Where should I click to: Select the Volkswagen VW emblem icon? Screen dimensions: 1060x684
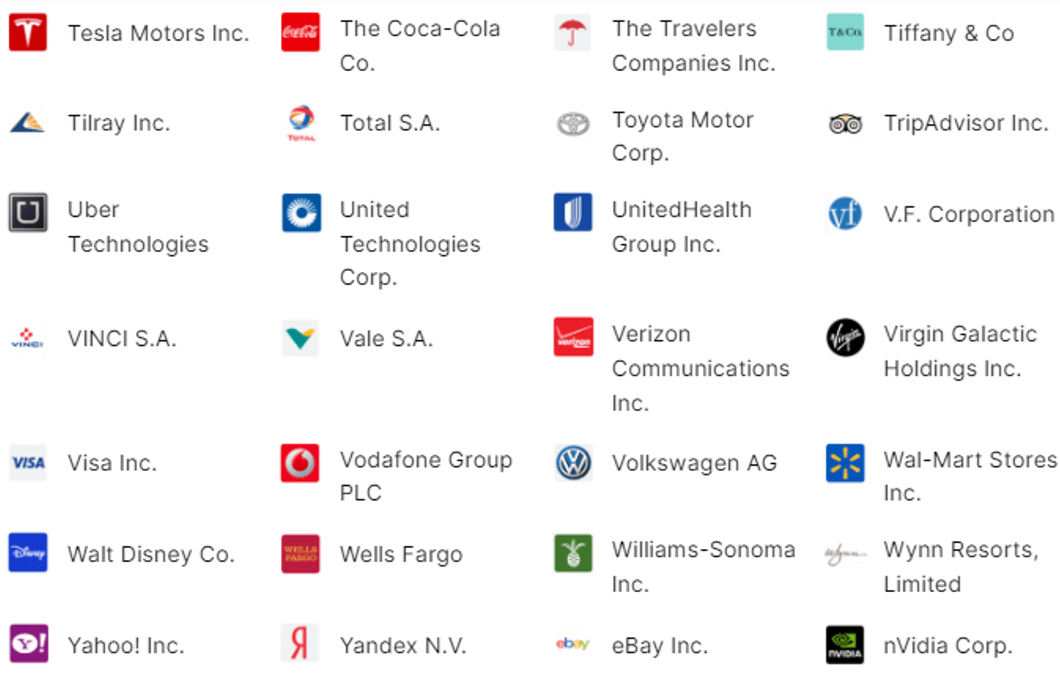click(573, 463)
